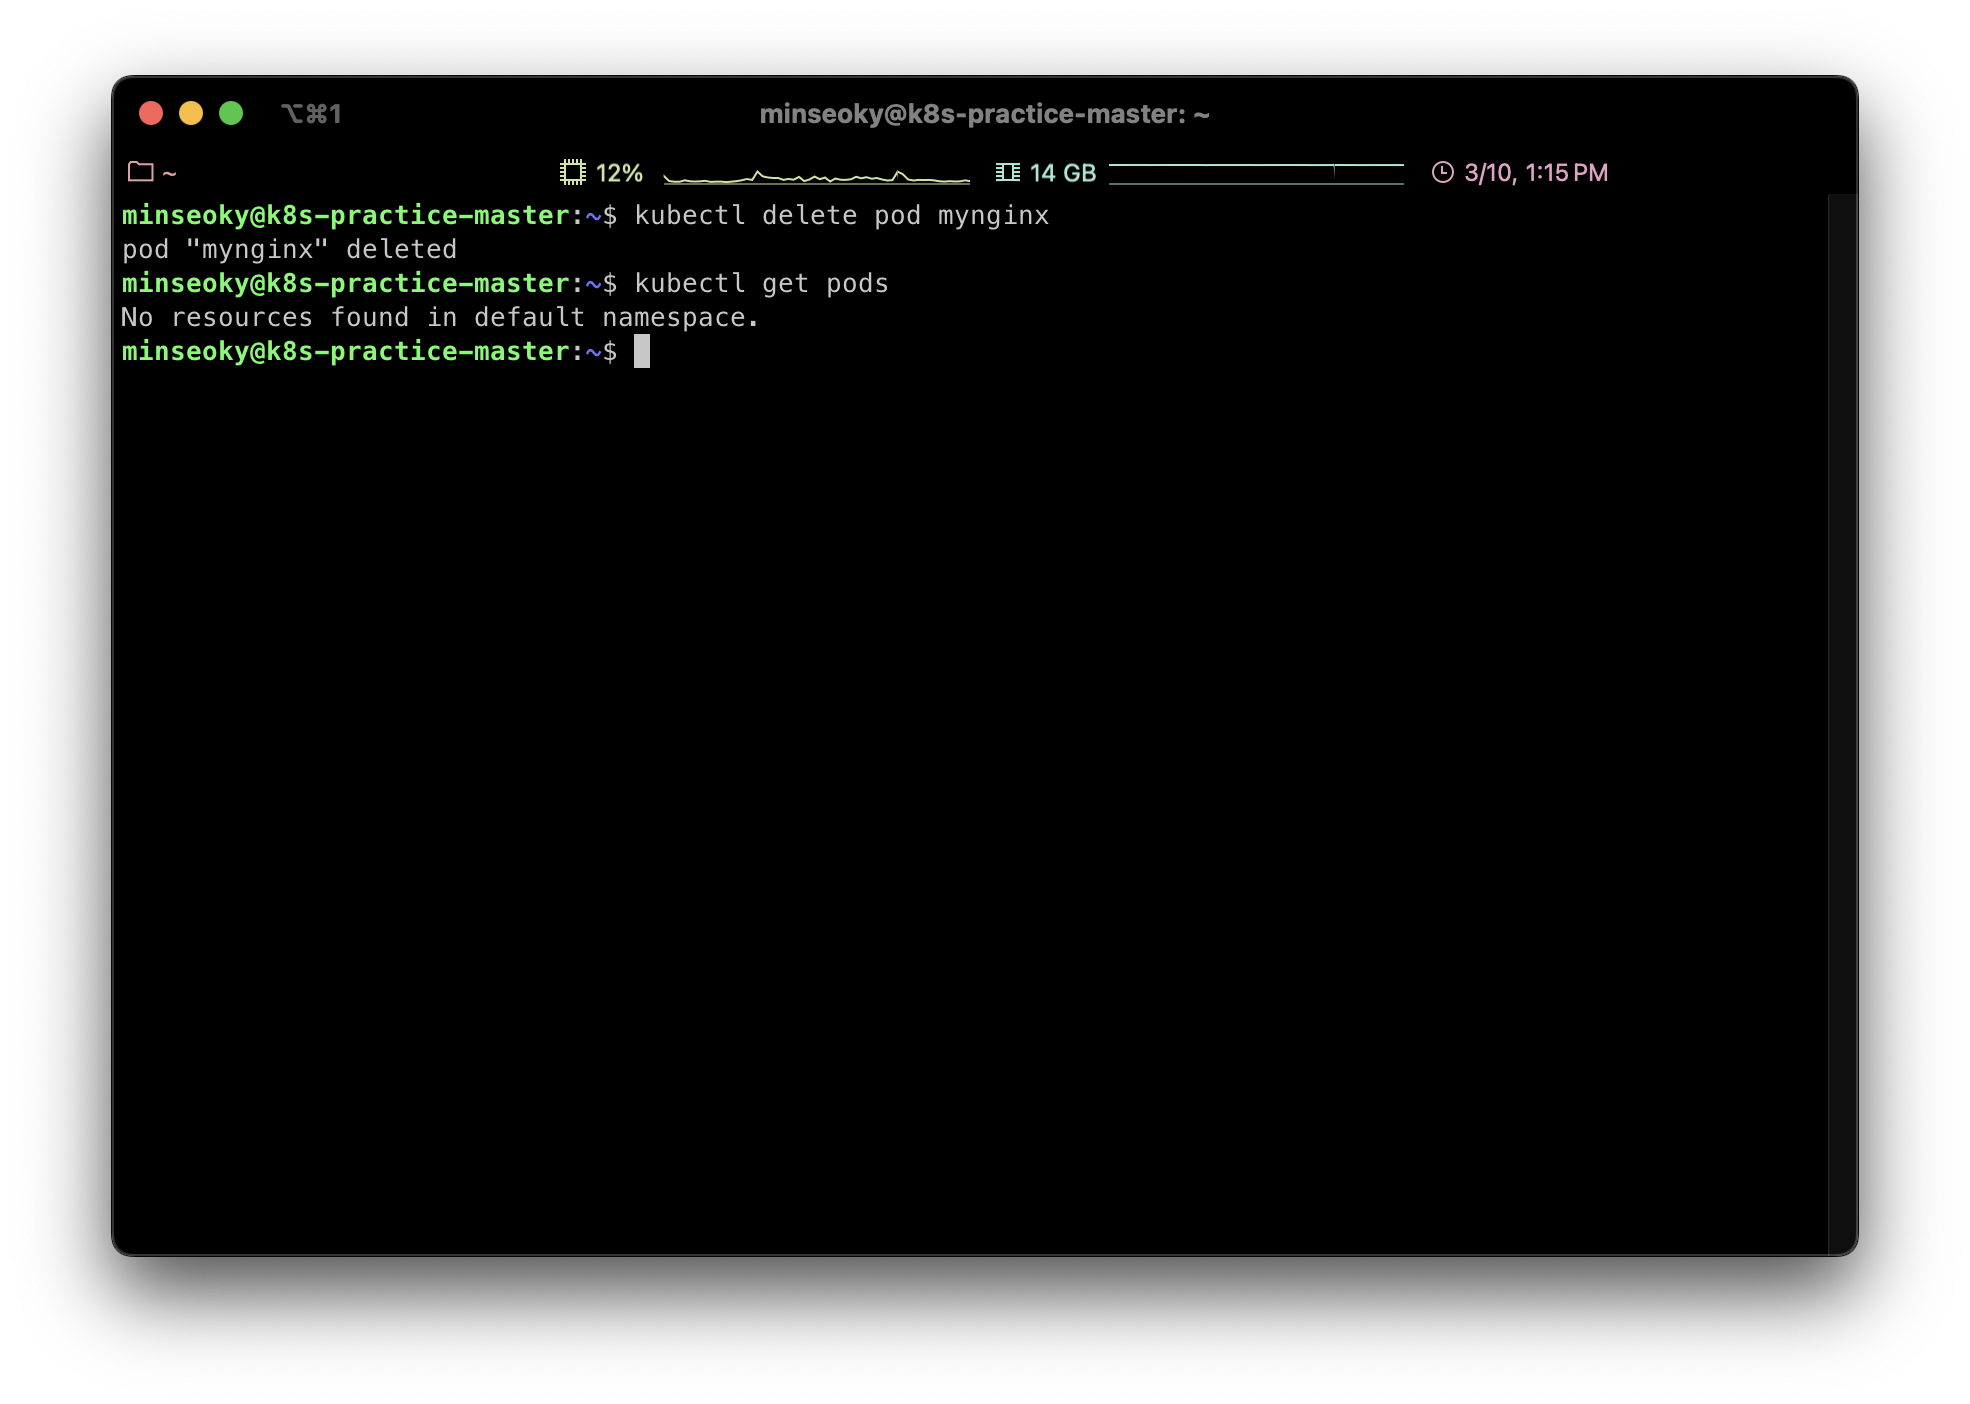This screenshot has width=1970, height=1404.
Task: Click the 14 GB memory readout
Action: (1063, 173)
